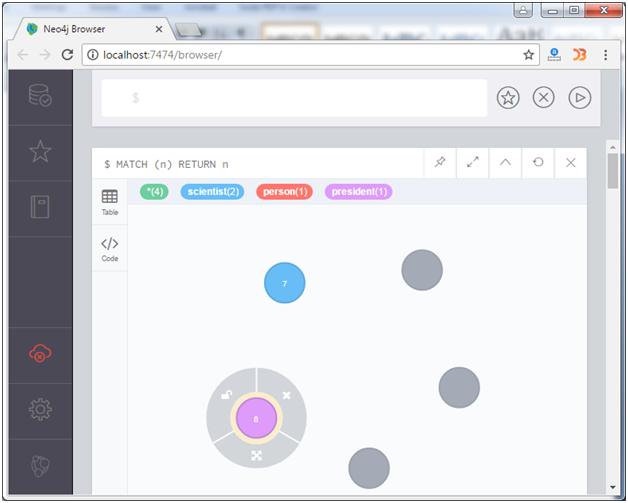This screenshot has height=503, width=628.
Task: Click the localhost:7474/browser/ address bar
Action: pos(311,55)
